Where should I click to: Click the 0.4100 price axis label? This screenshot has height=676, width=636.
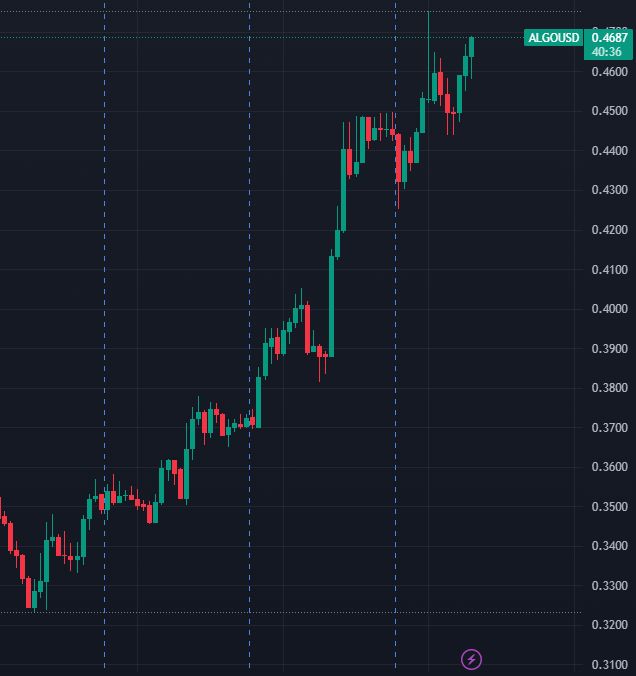609,269
